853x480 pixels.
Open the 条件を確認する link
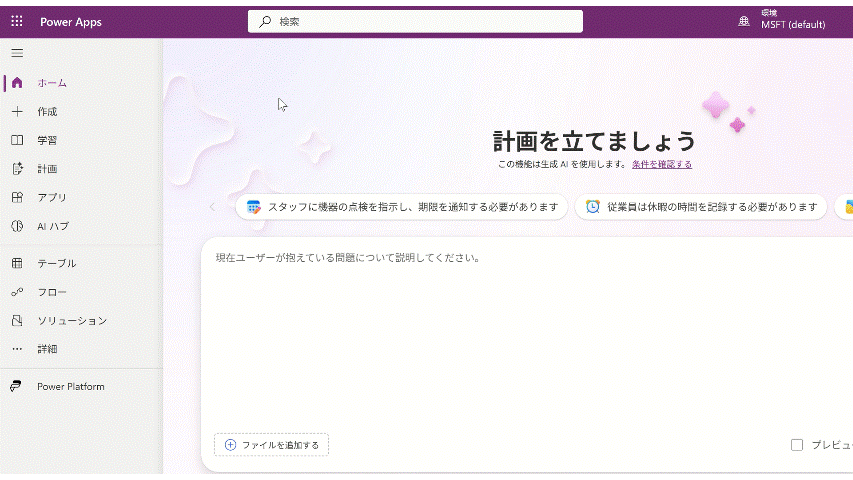pos(661,164)
